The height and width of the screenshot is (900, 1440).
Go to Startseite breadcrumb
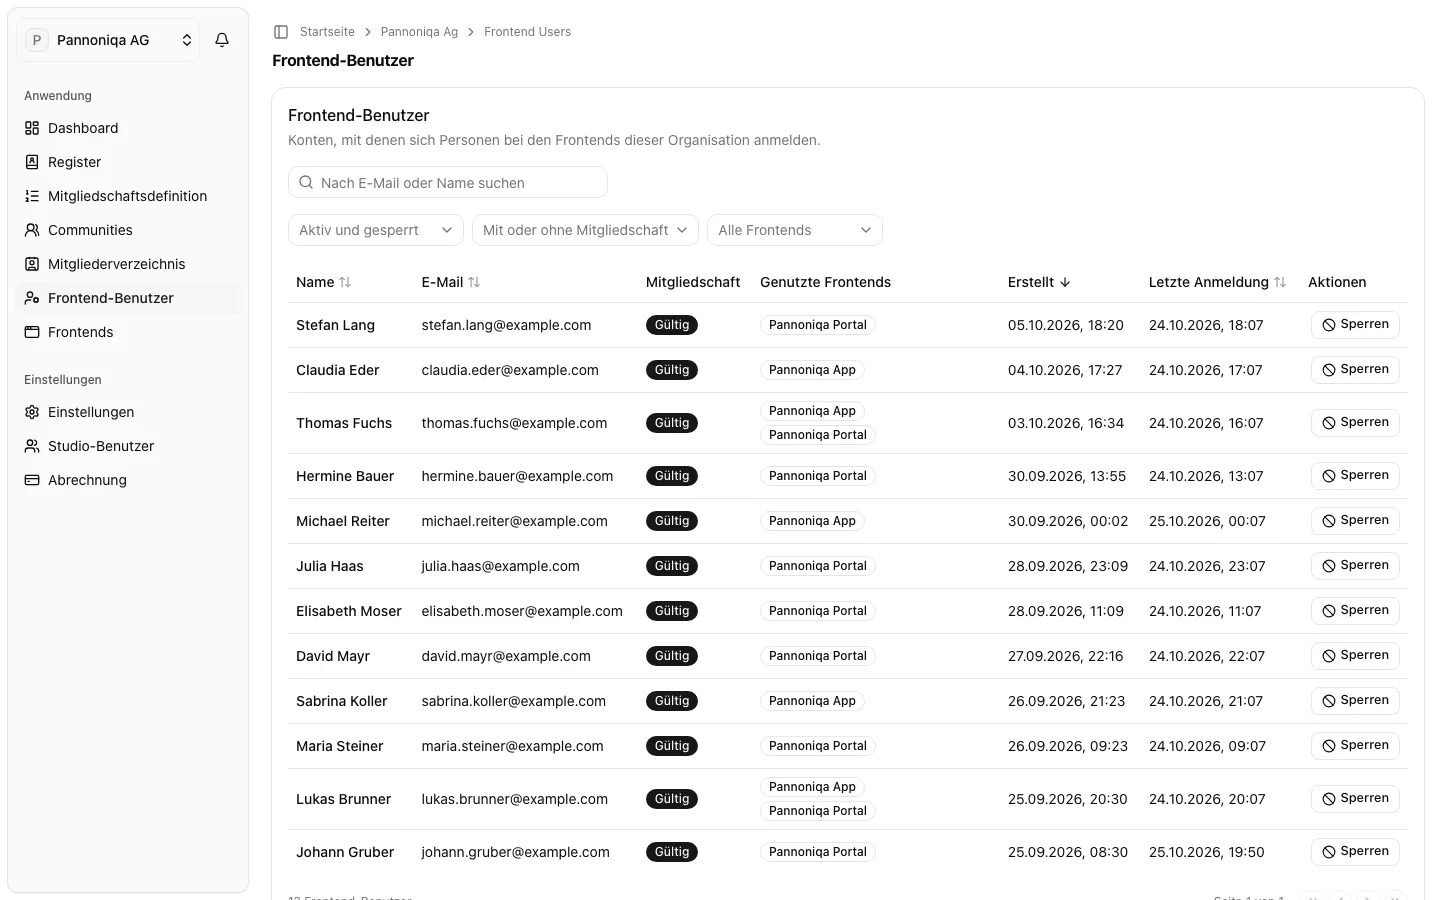[x=327, y=32]
